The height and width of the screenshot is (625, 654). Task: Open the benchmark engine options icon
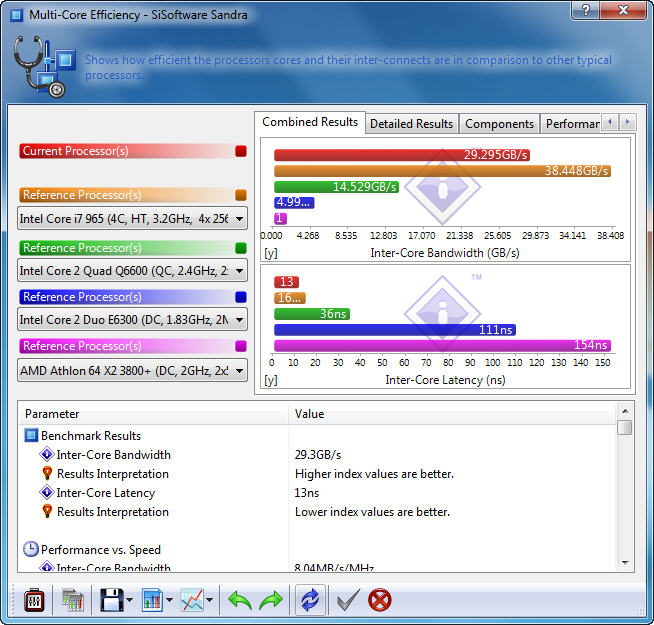click(x=34, y=600)
